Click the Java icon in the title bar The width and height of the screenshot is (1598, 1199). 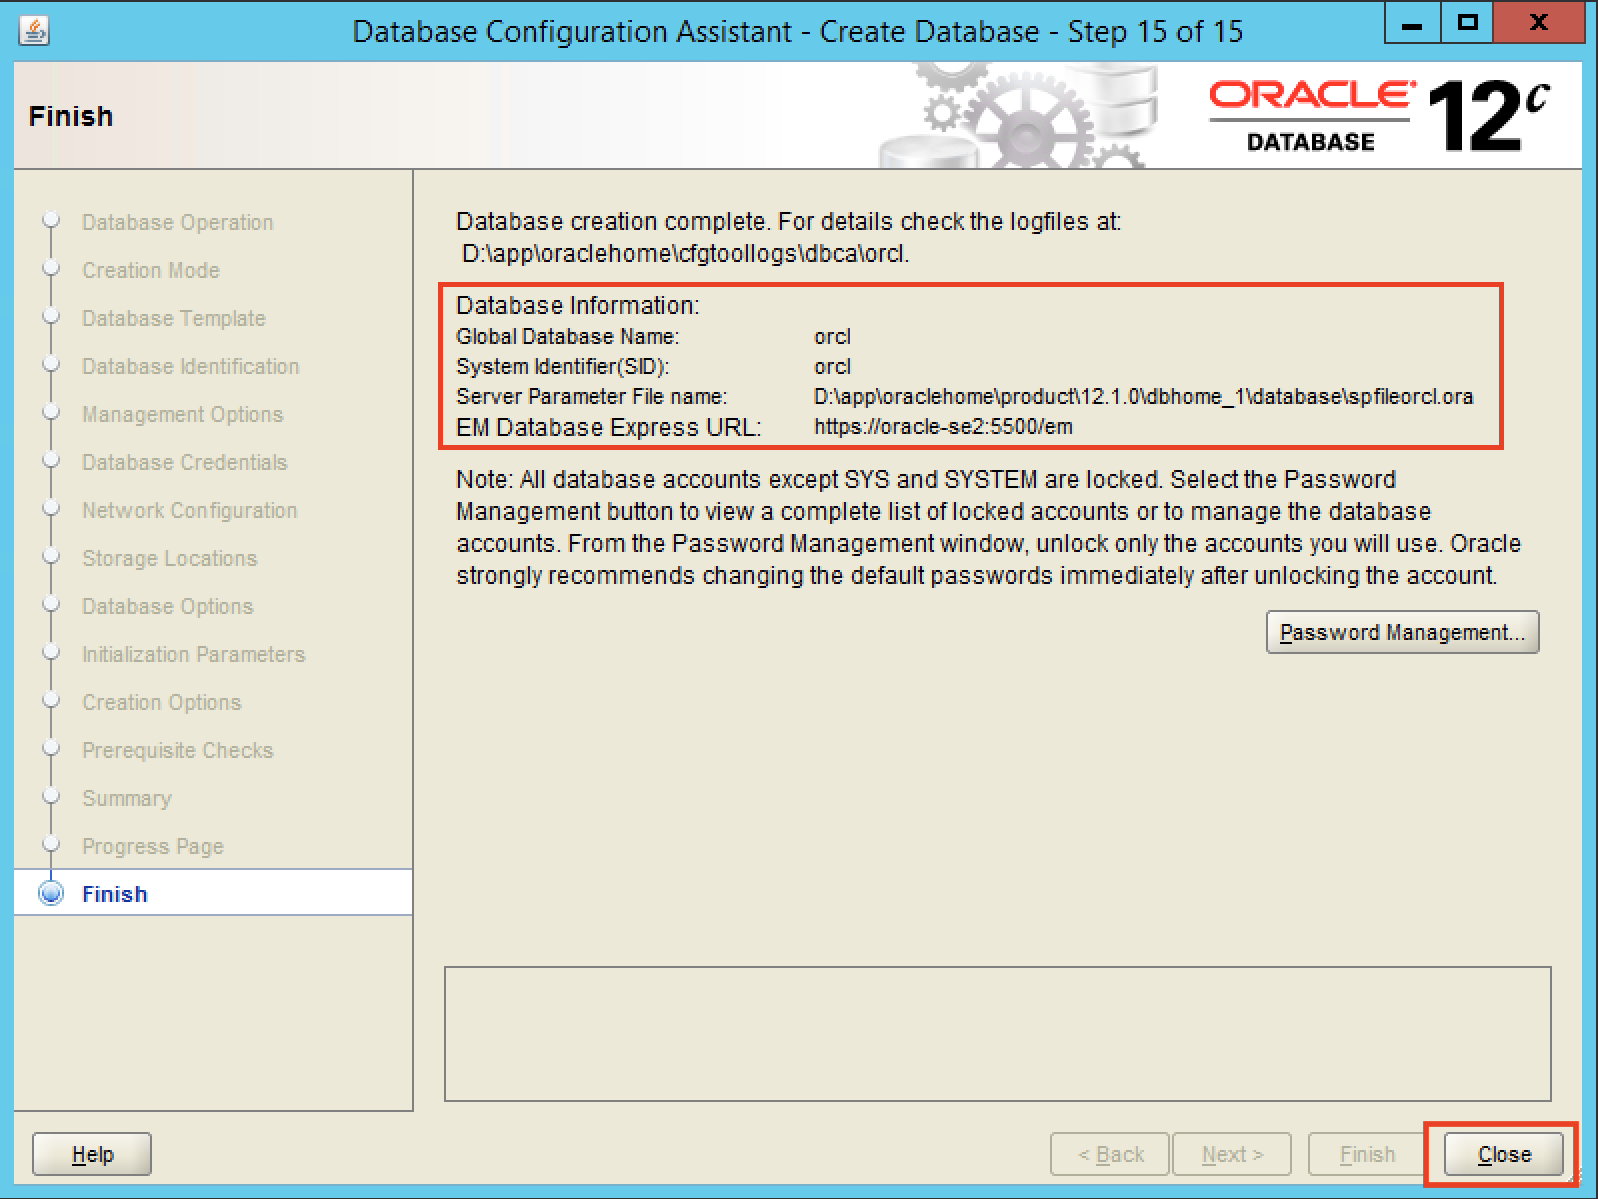point(34,31)
